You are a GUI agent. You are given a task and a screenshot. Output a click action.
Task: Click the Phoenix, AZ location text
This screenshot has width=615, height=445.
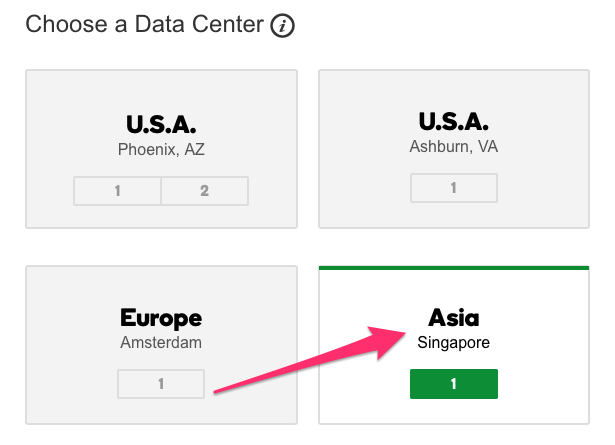(161, 149)
